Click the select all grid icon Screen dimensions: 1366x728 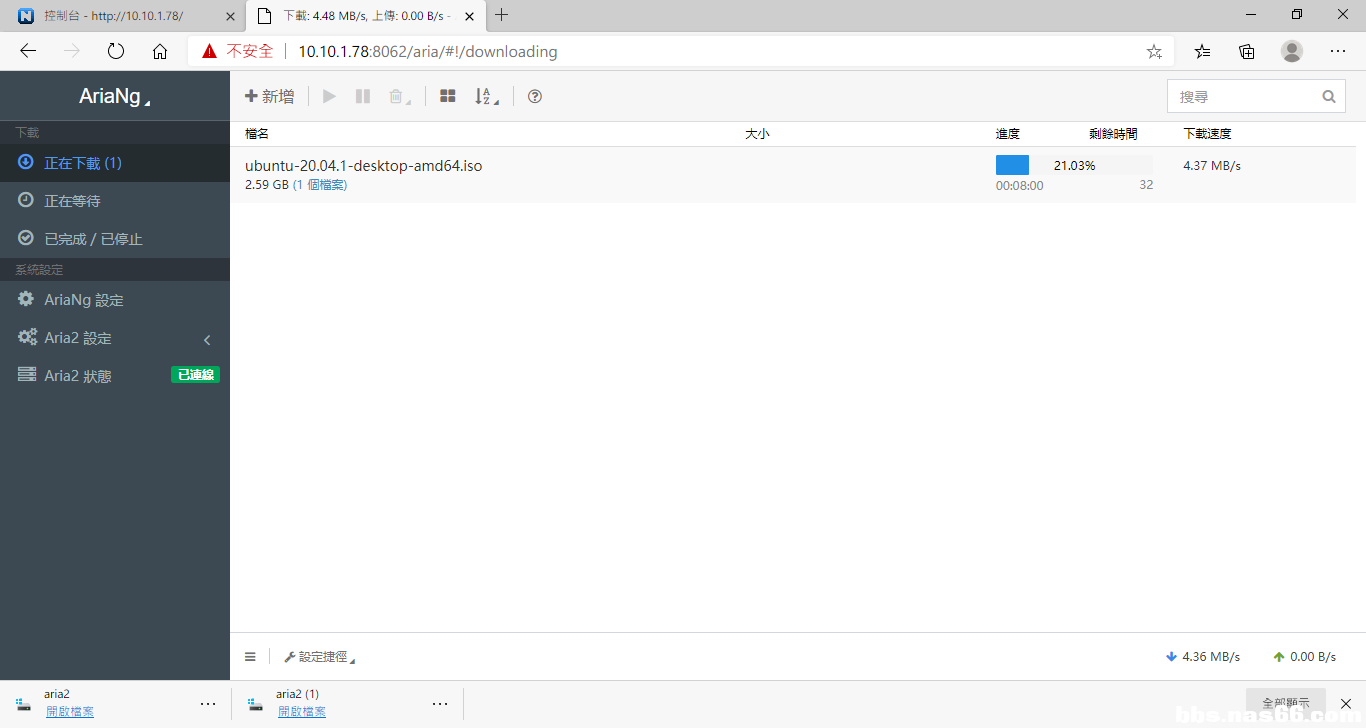pos(448,96)
